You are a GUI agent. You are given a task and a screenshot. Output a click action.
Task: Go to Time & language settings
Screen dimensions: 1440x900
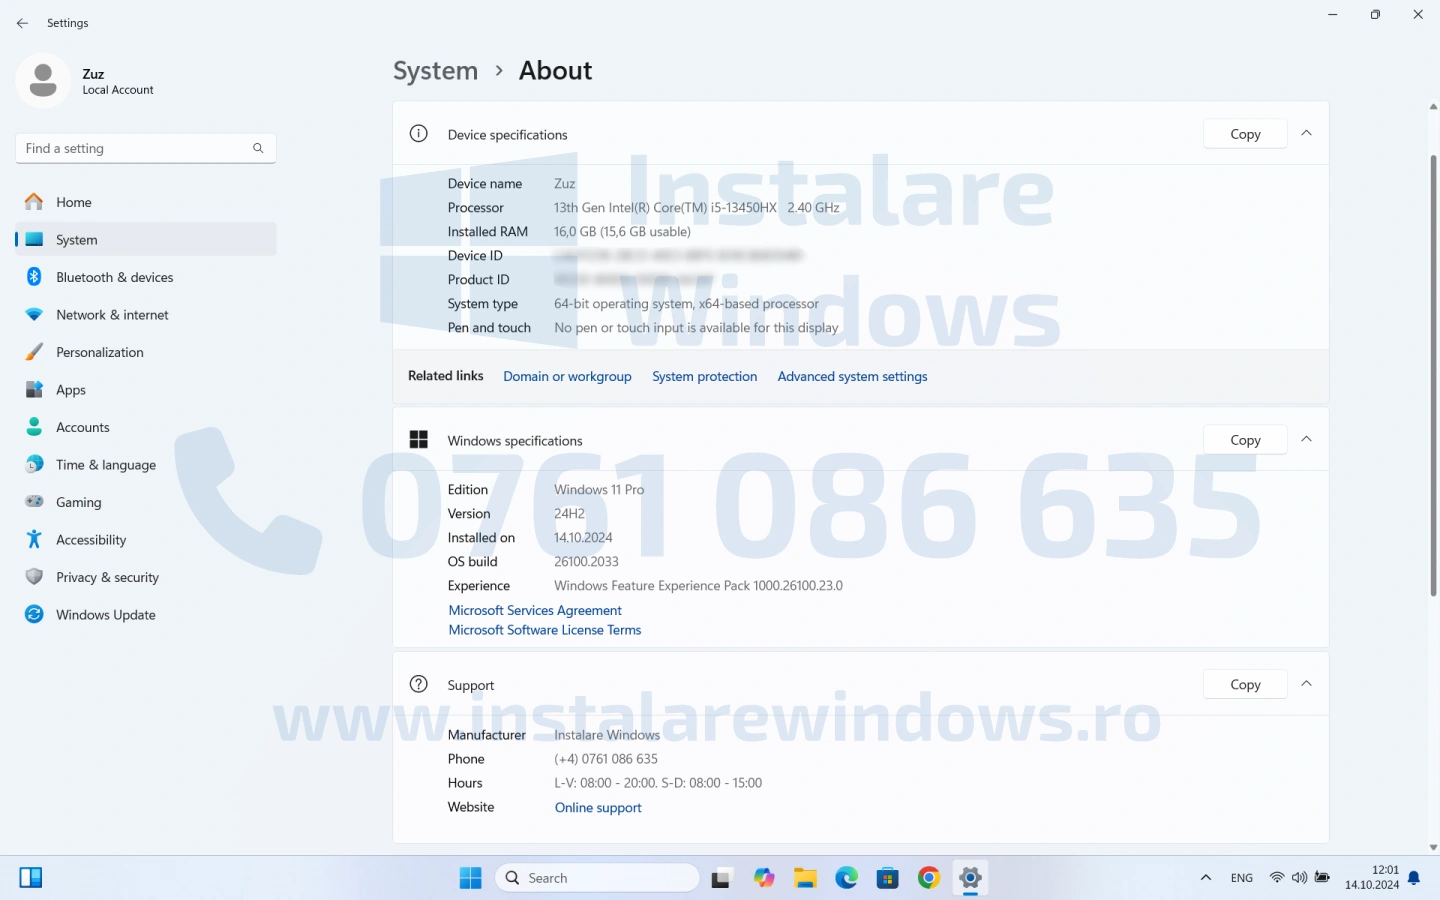tap(105, 465)
